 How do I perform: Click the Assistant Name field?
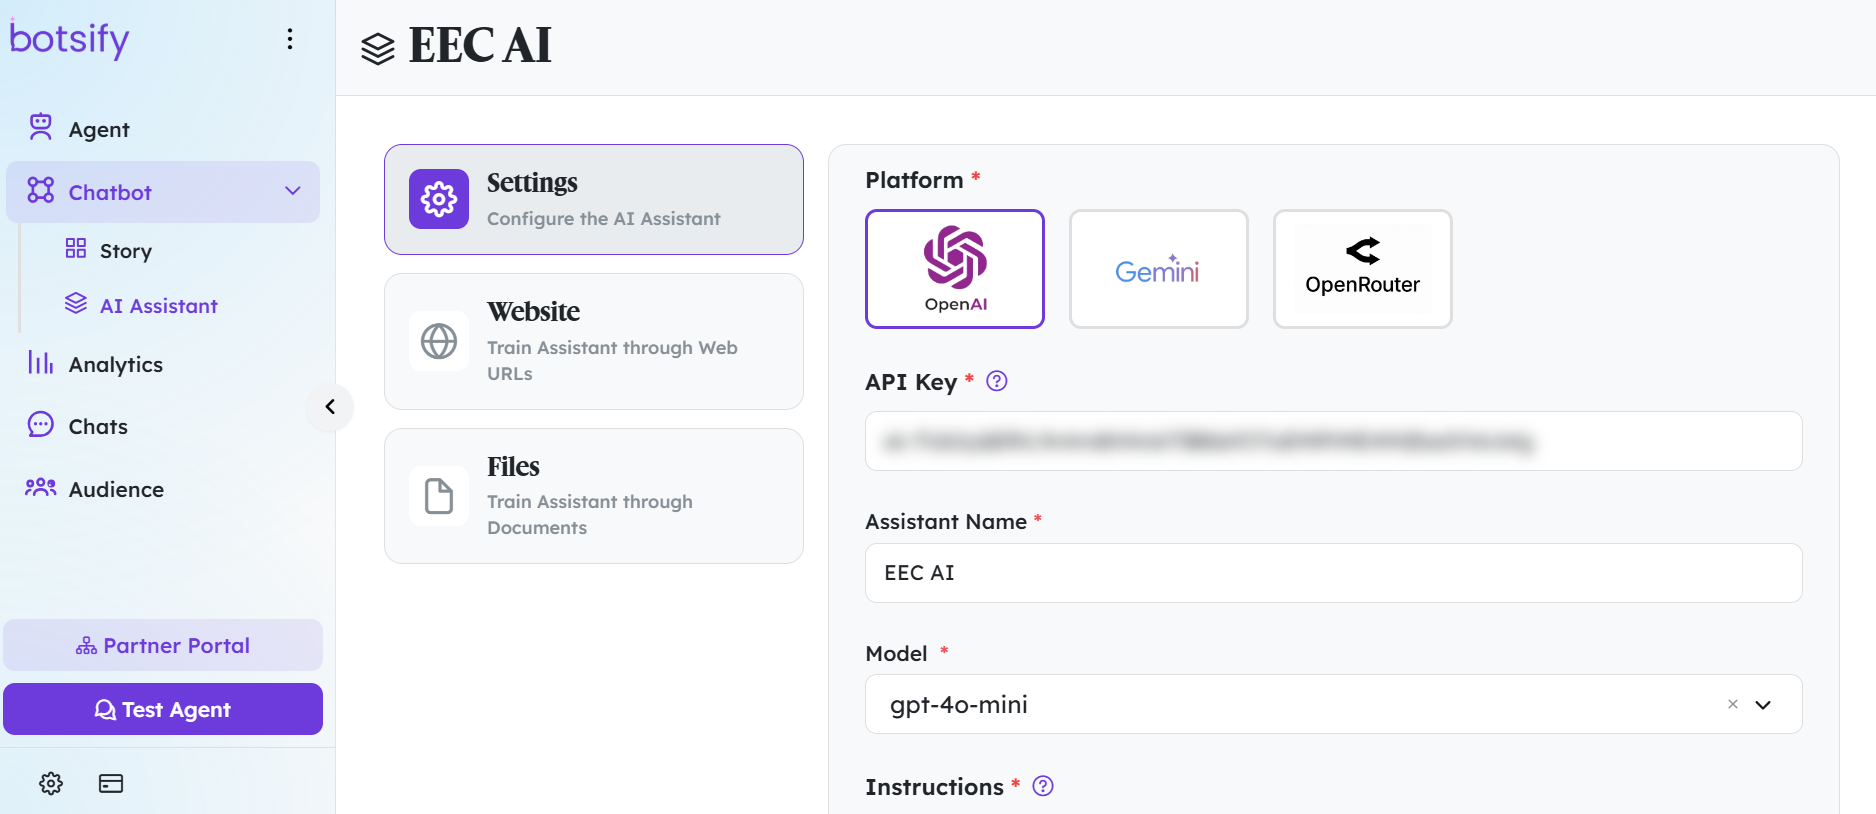[1334, 573]
